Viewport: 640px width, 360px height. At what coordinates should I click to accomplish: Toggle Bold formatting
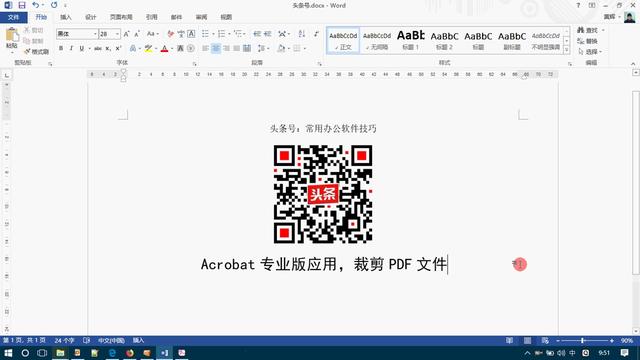click(x=61, y=49)
